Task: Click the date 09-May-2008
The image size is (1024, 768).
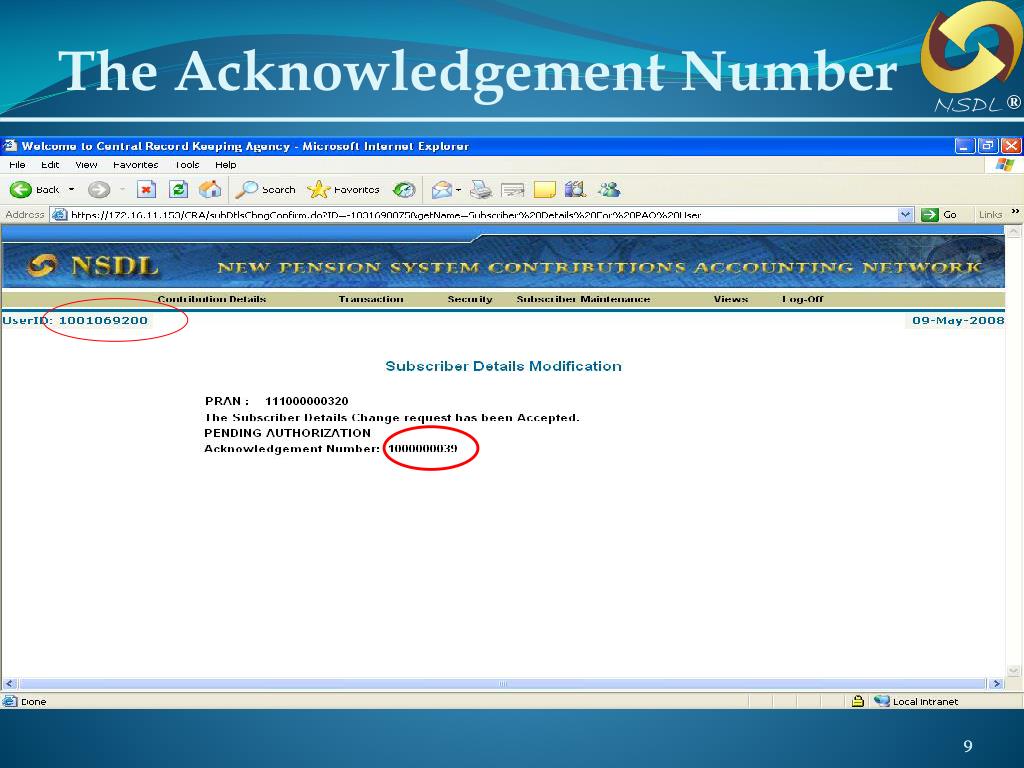Action: tap(958, 320)
